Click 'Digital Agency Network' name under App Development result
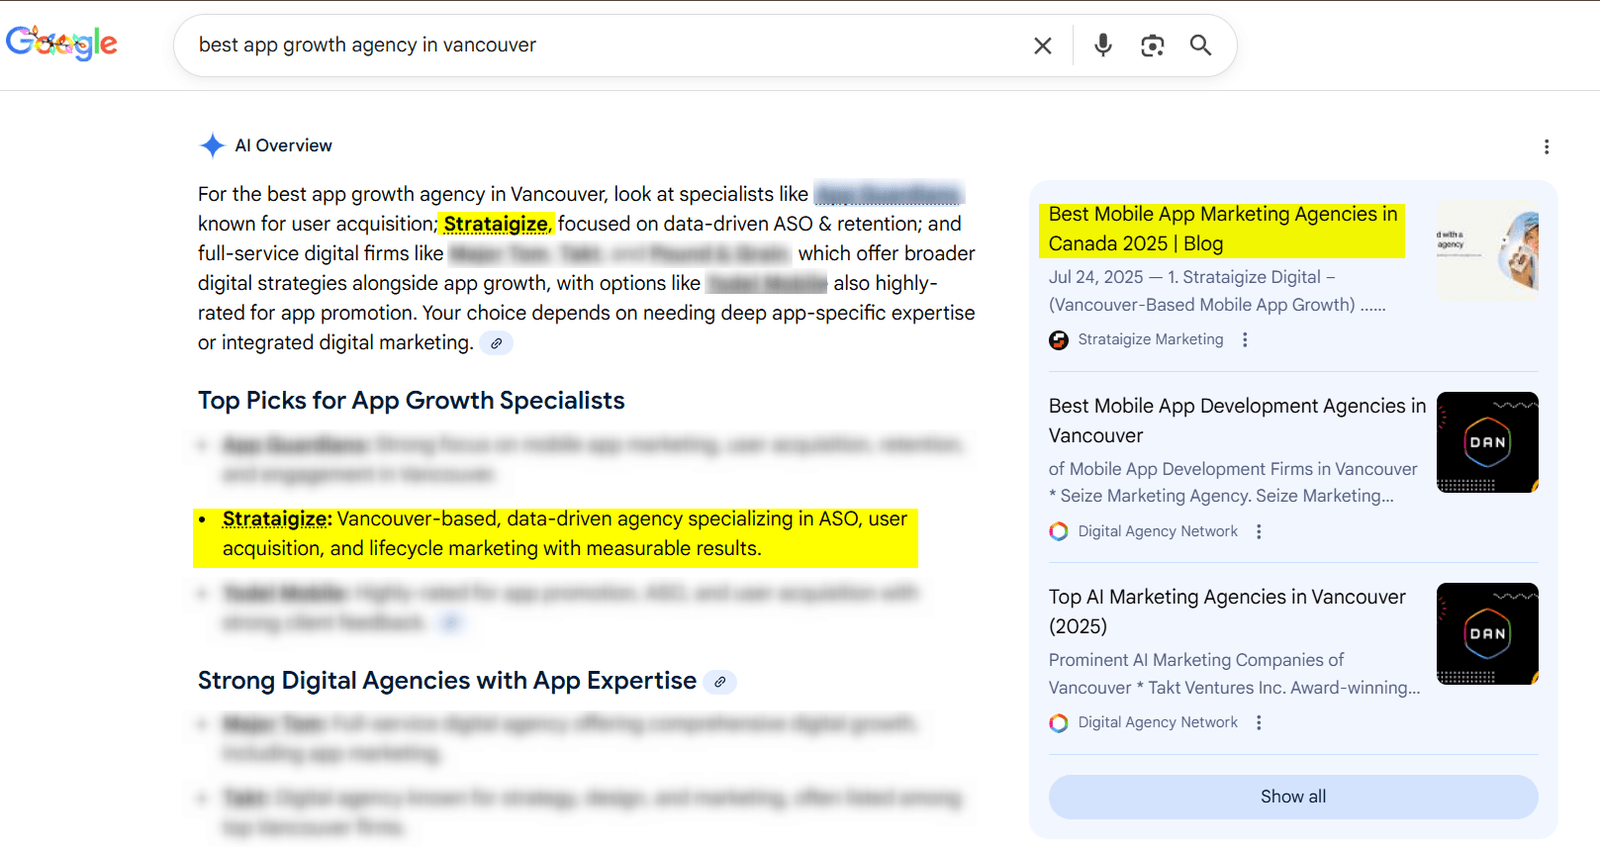Screen dimensions: 1600x847 (1157, 531)
